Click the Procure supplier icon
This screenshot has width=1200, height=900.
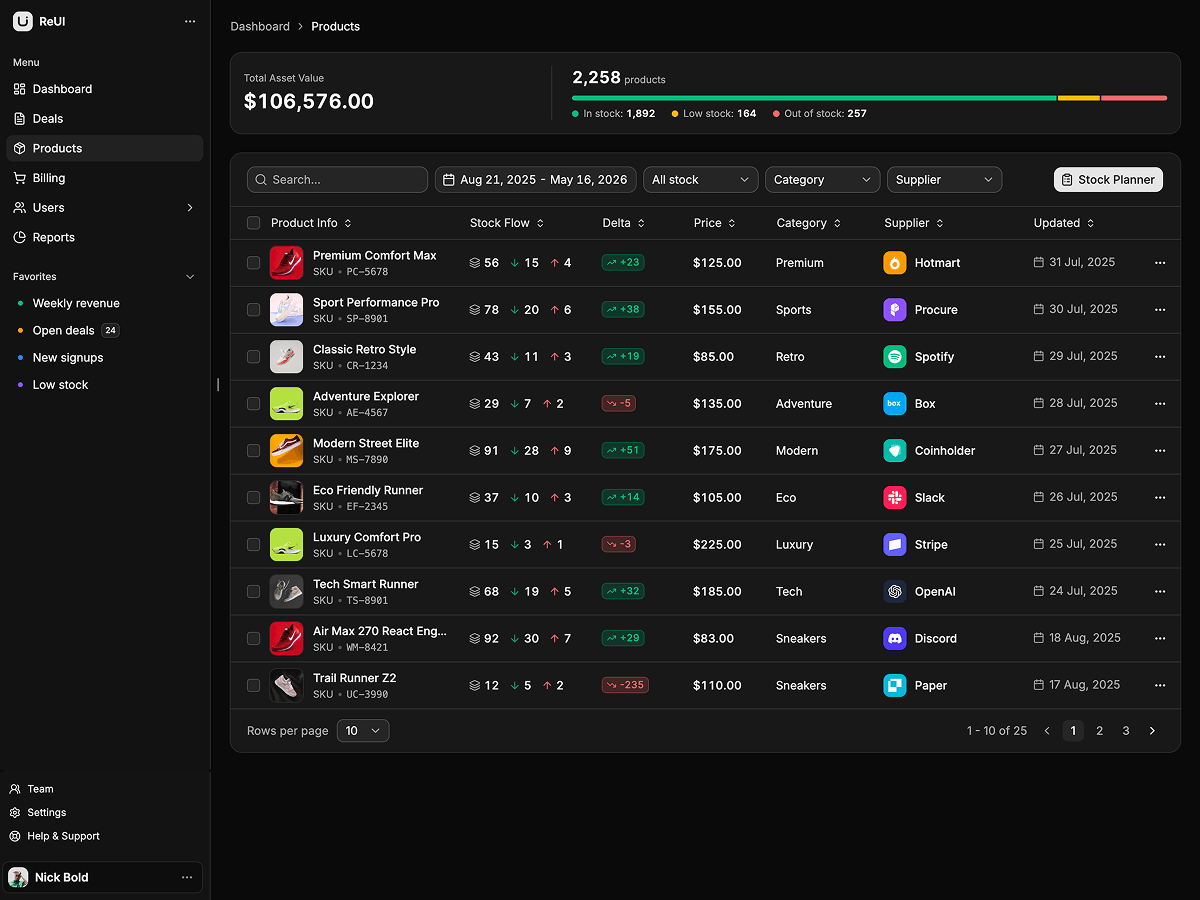tap(895, 310)
